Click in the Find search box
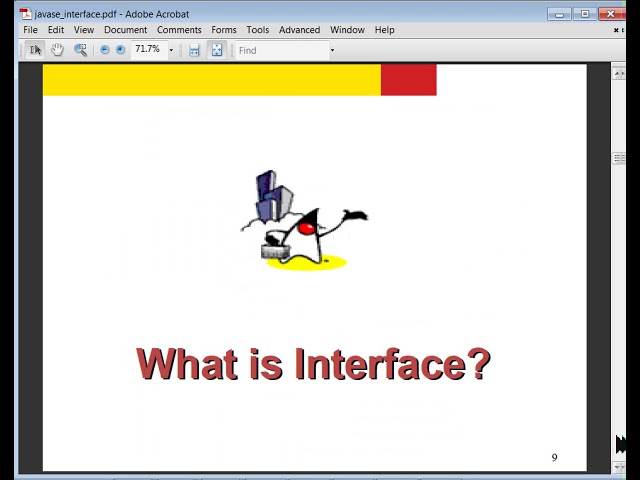This screenshot has height=480, width=640. click(x=282, y=50)
